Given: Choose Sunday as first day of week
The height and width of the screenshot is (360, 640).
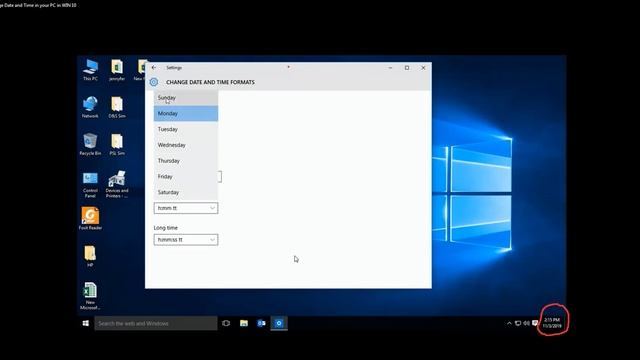Looking at the screenshot, I should coord(186,98).
